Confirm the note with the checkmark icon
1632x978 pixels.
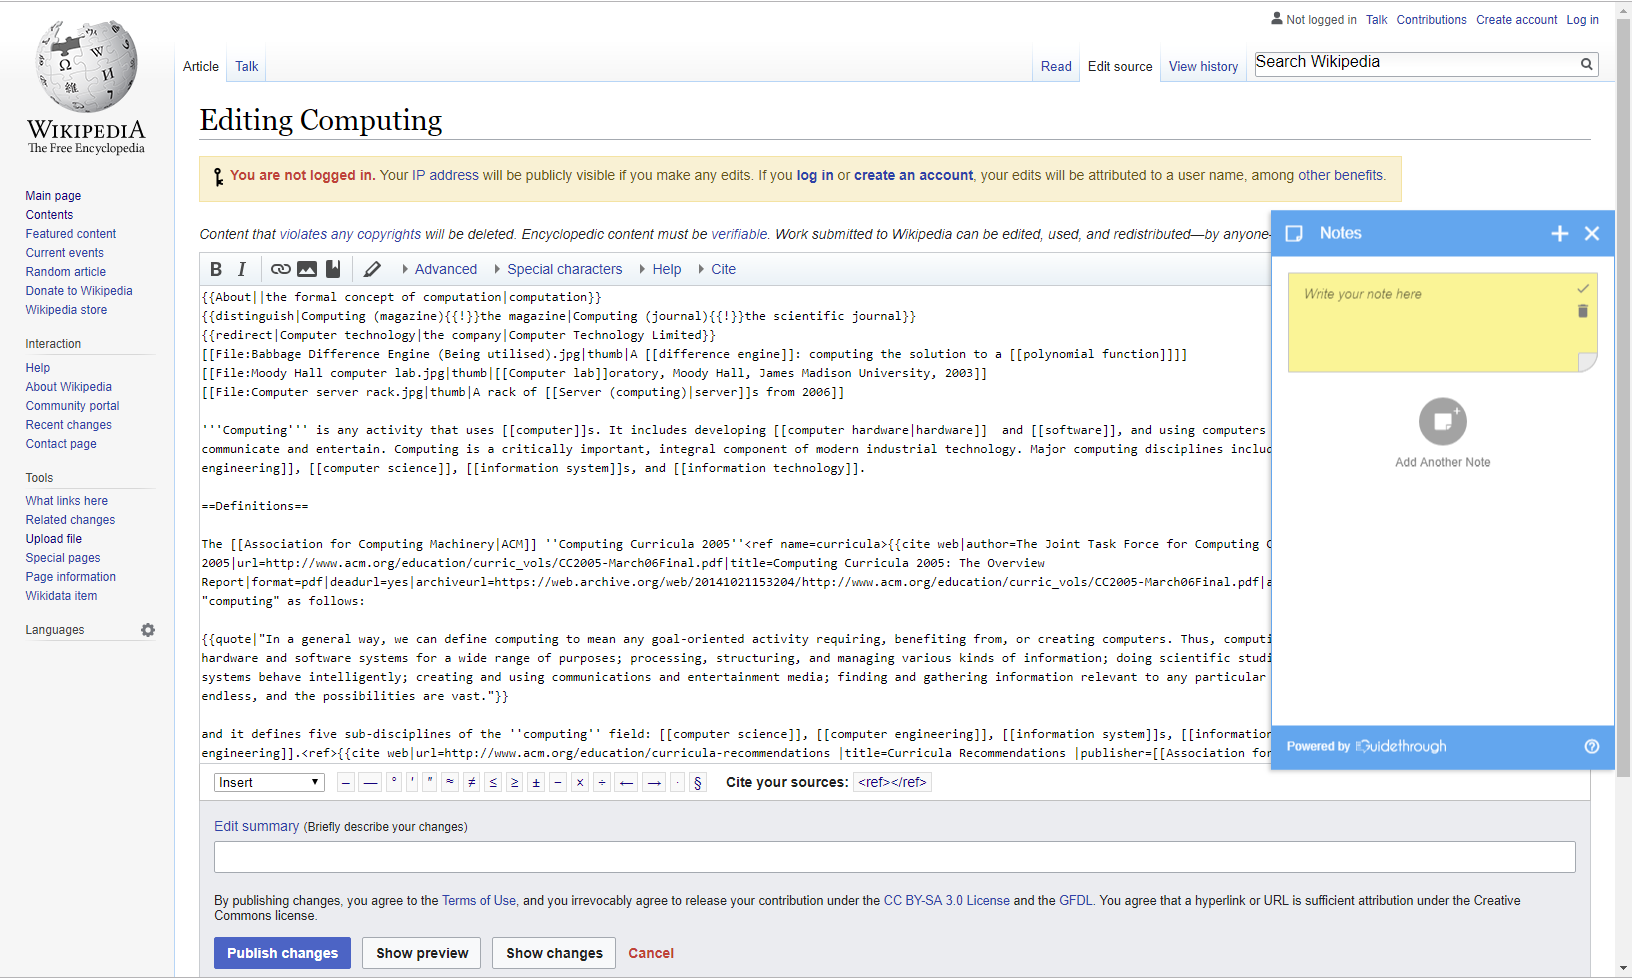pos(1583,289)
